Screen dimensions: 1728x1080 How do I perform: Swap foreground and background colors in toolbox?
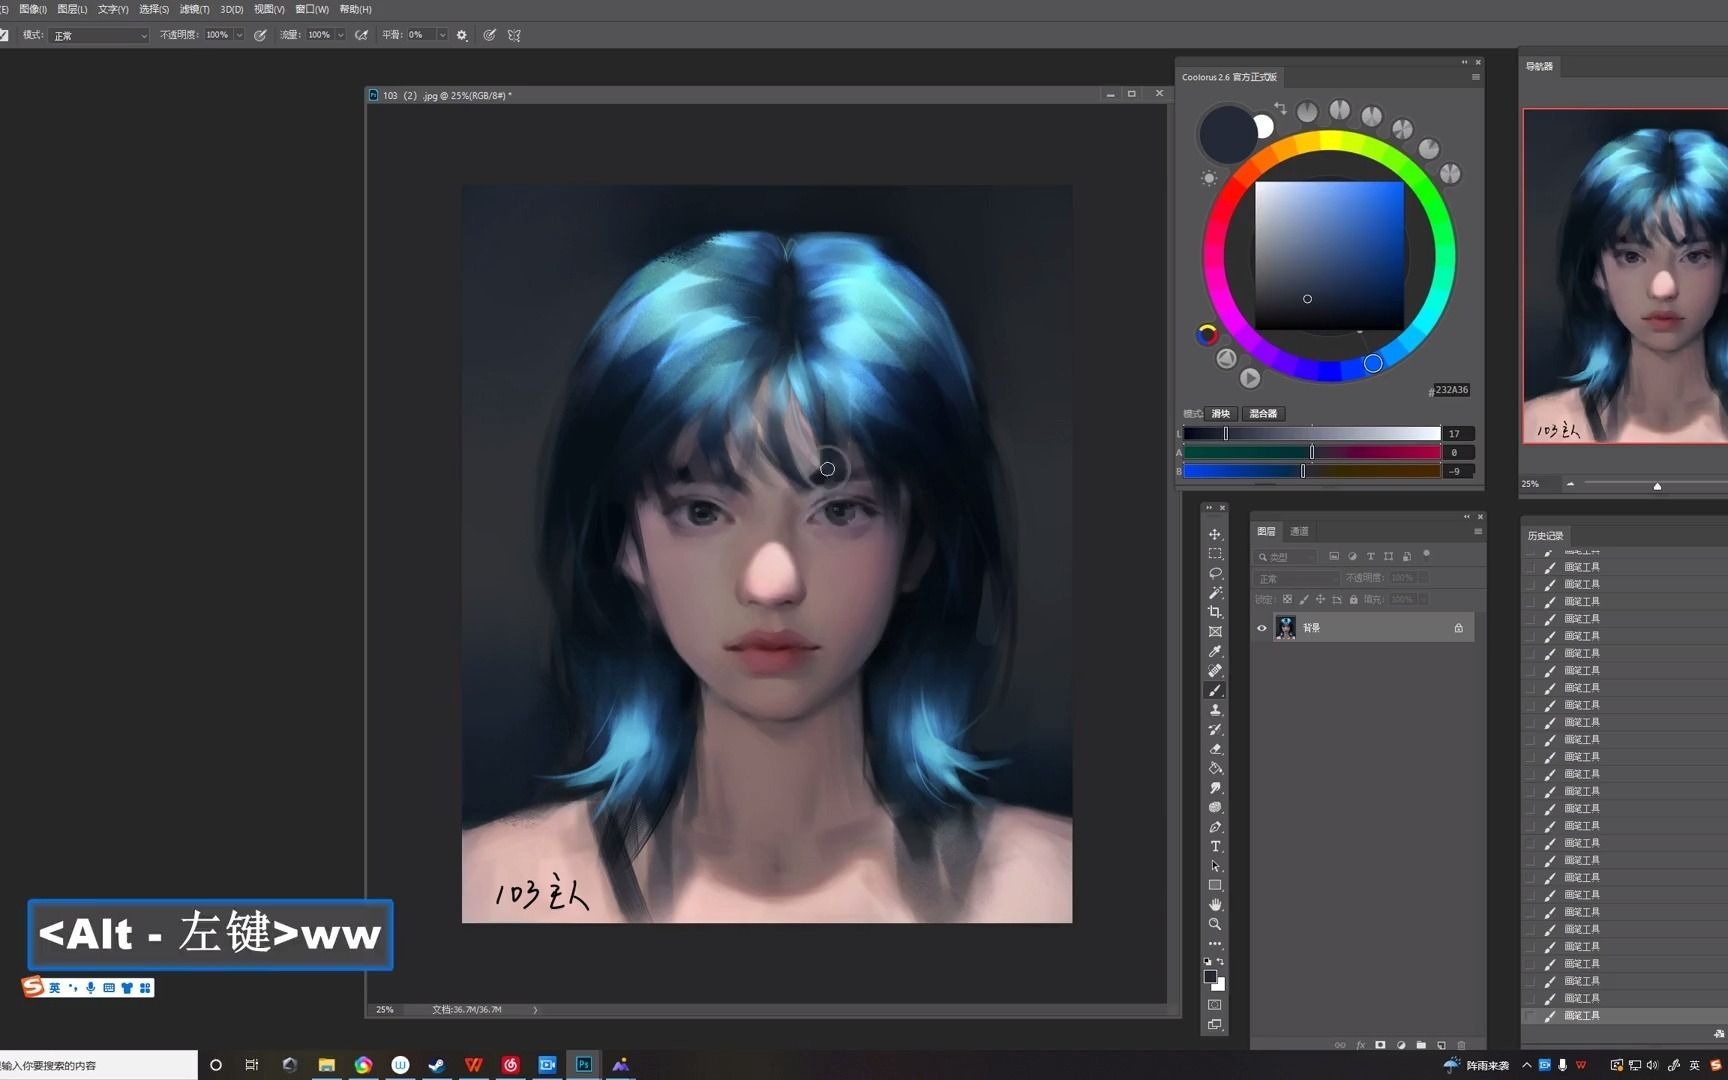click(1220, 962)
